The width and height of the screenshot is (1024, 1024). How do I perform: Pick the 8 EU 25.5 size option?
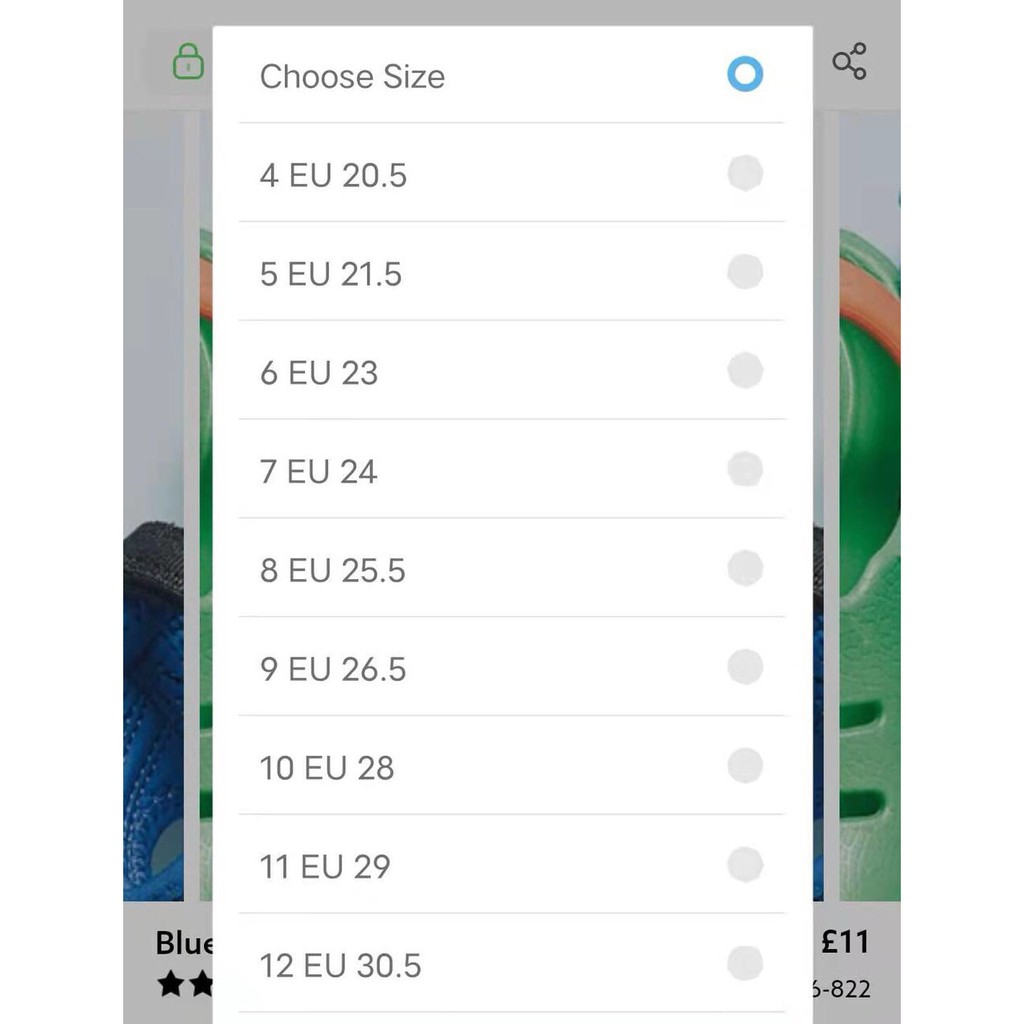[332, 570]
